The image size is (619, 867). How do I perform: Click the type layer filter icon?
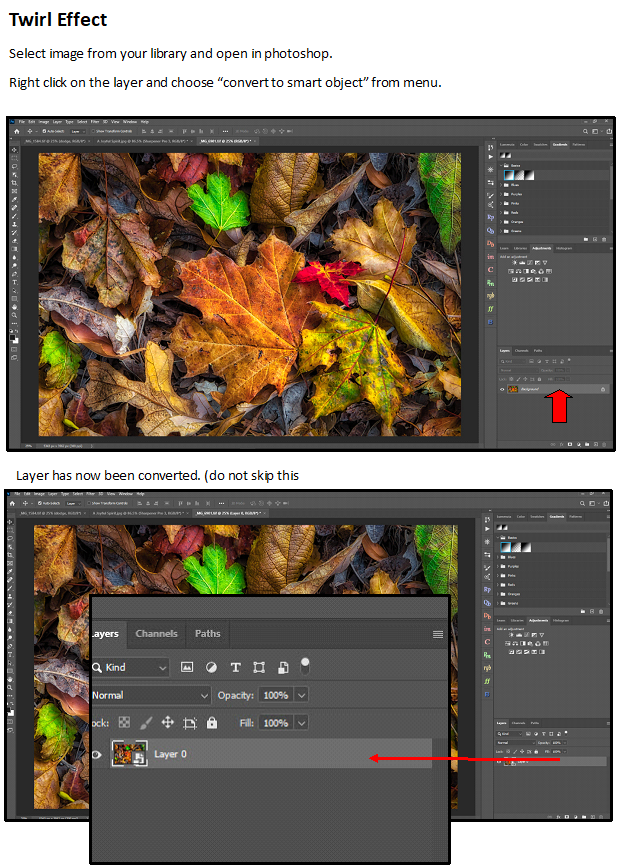tap(236, 667)
